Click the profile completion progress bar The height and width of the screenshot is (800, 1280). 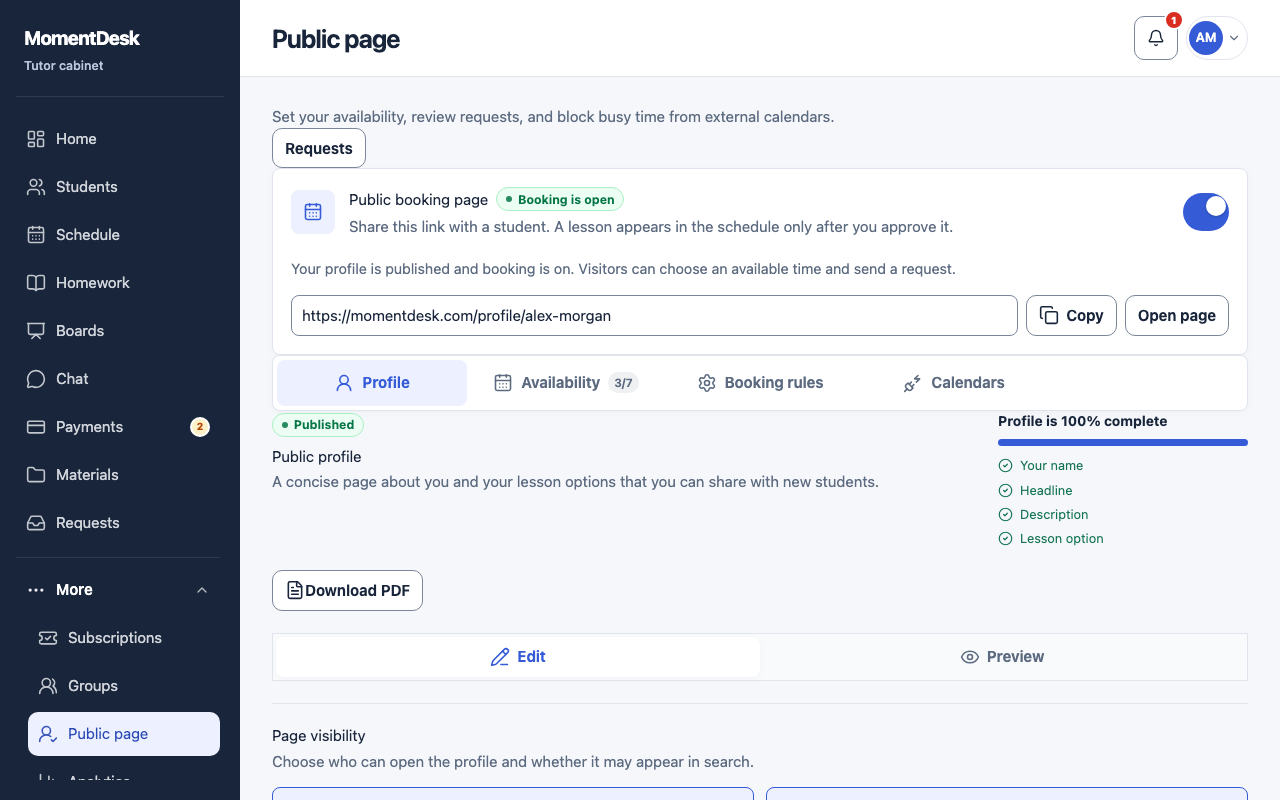pos(1123,442)
